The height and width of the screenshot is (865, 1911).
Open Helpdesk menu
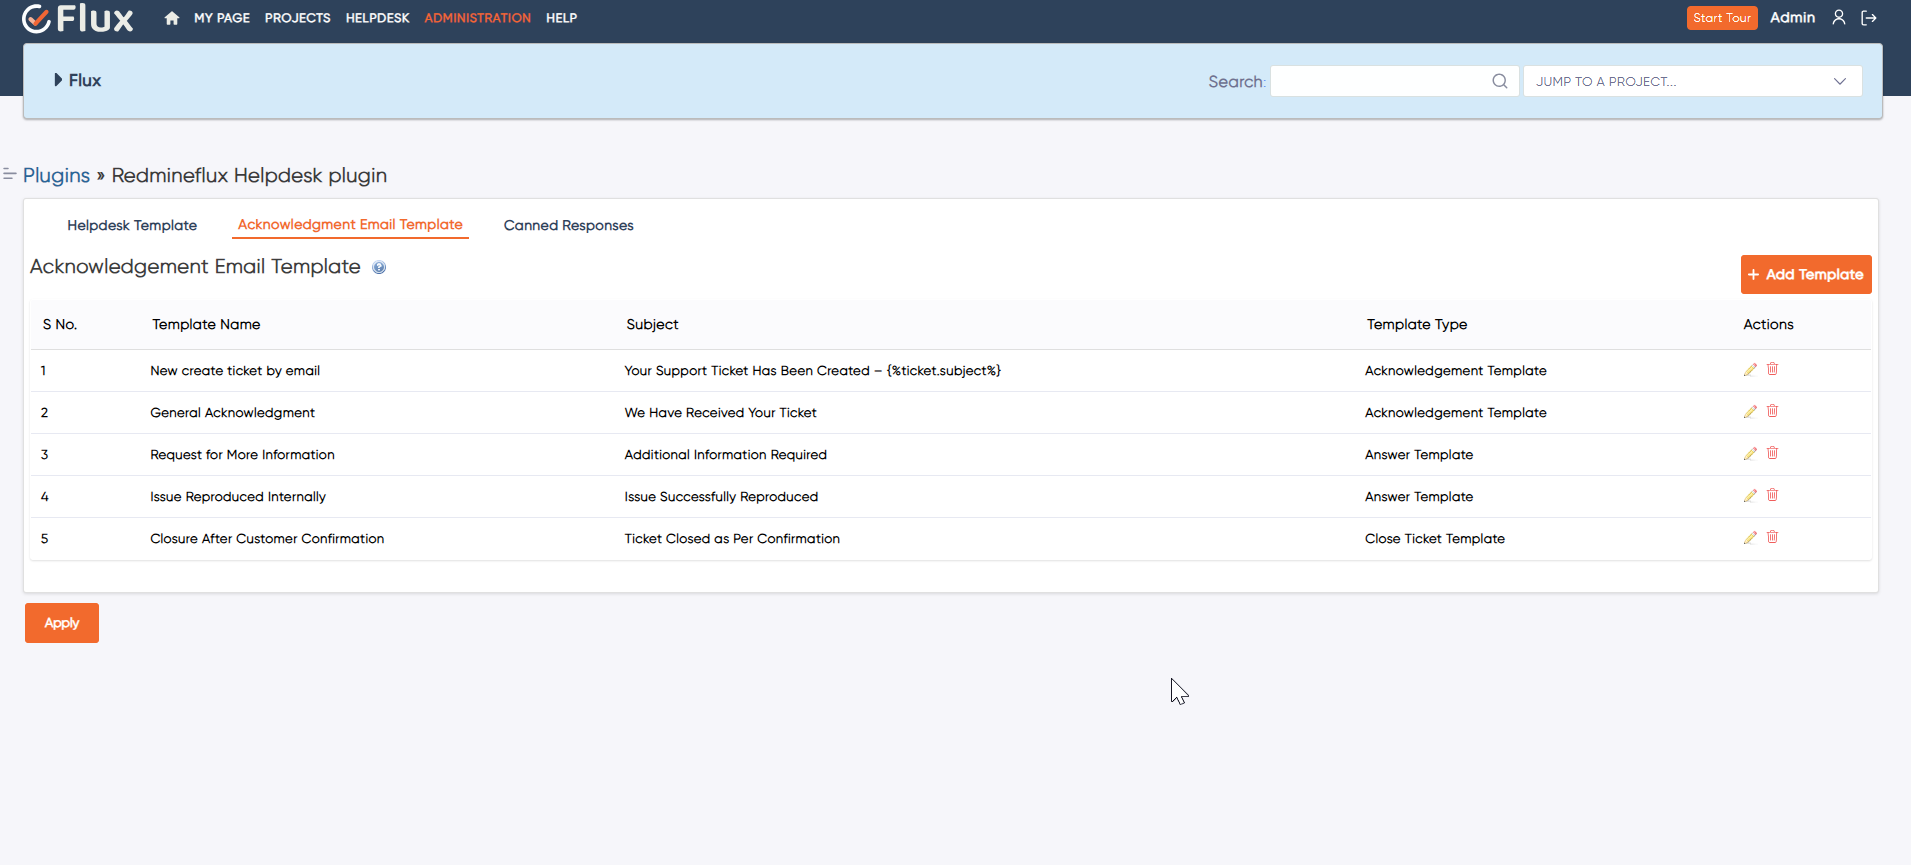pyautogui.click(x=377, y=18)
